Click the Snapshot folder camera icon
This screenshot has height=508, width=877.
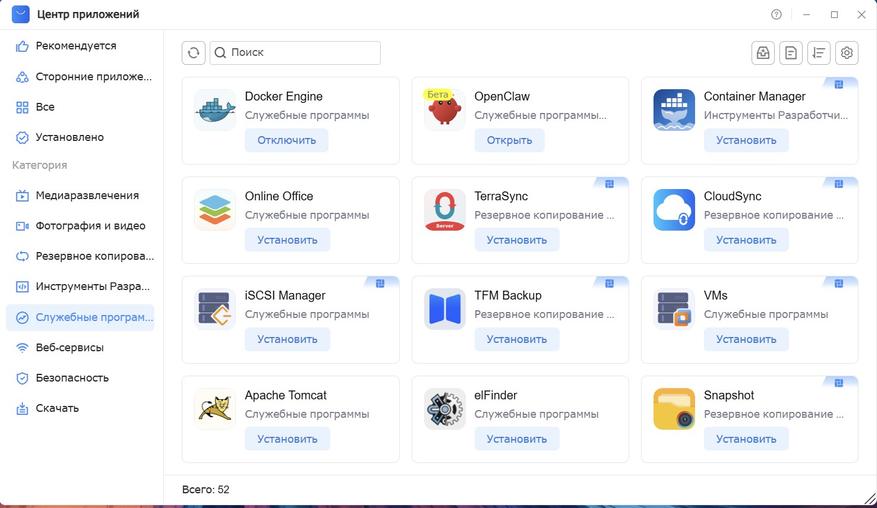(x=674, y=409)
